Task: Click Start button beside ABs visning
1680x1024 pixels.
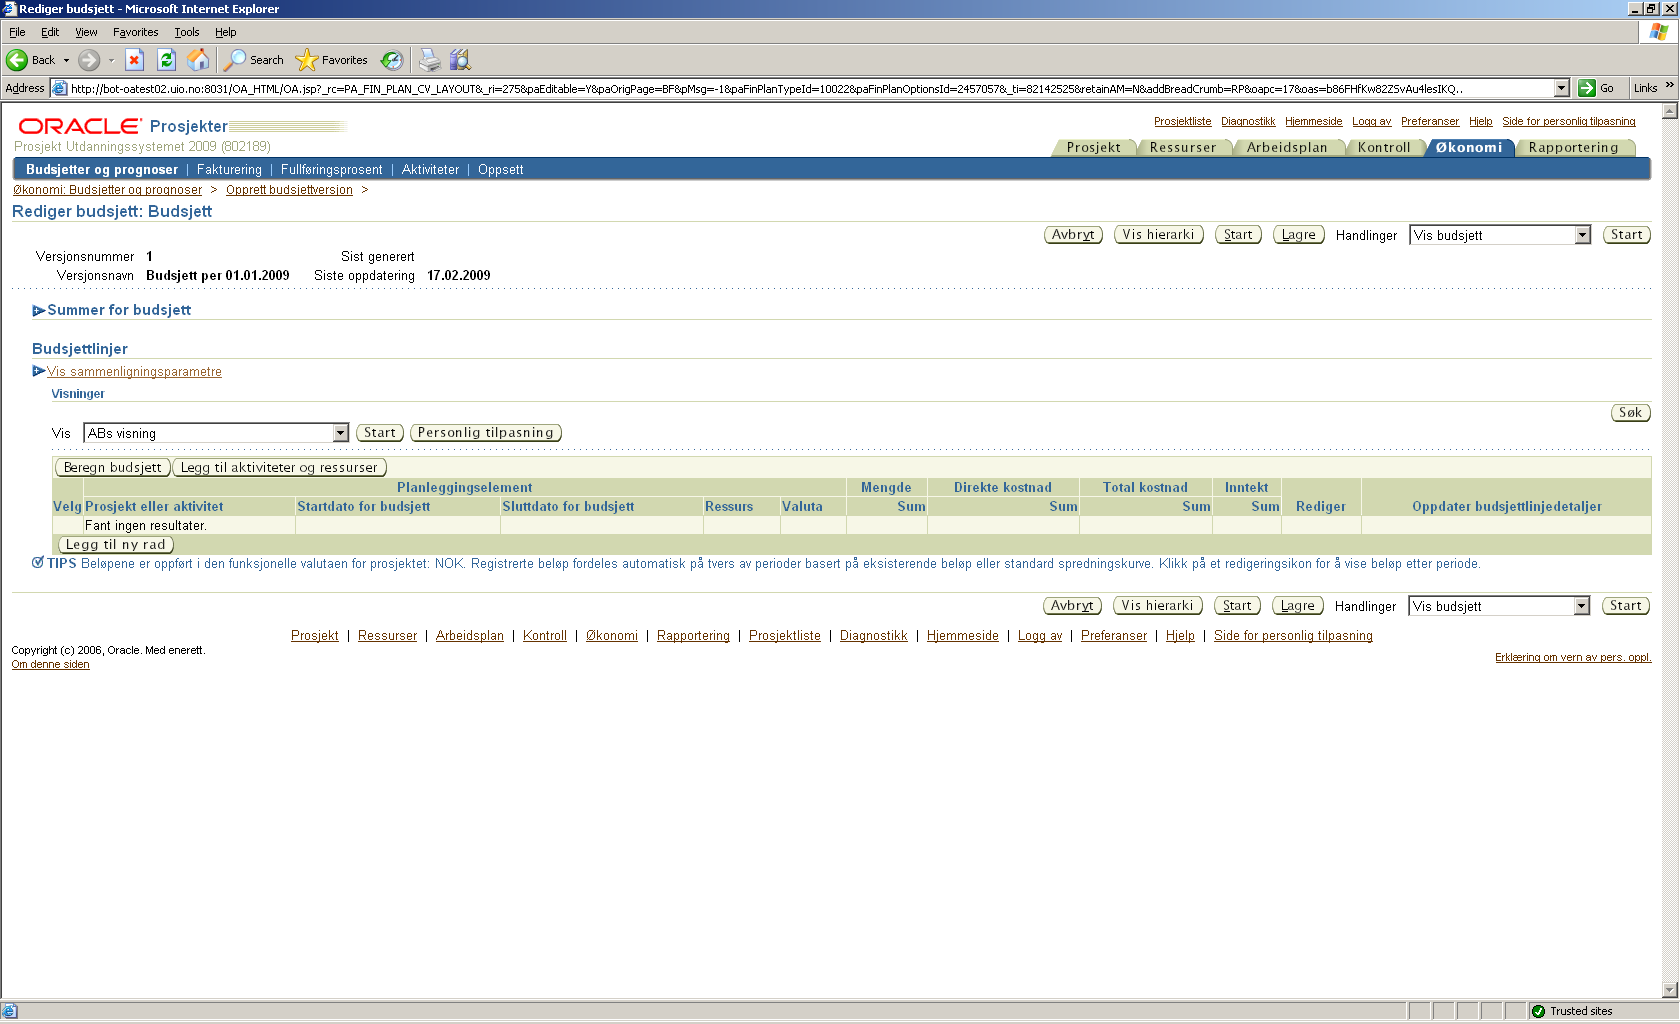Action: 379,433
